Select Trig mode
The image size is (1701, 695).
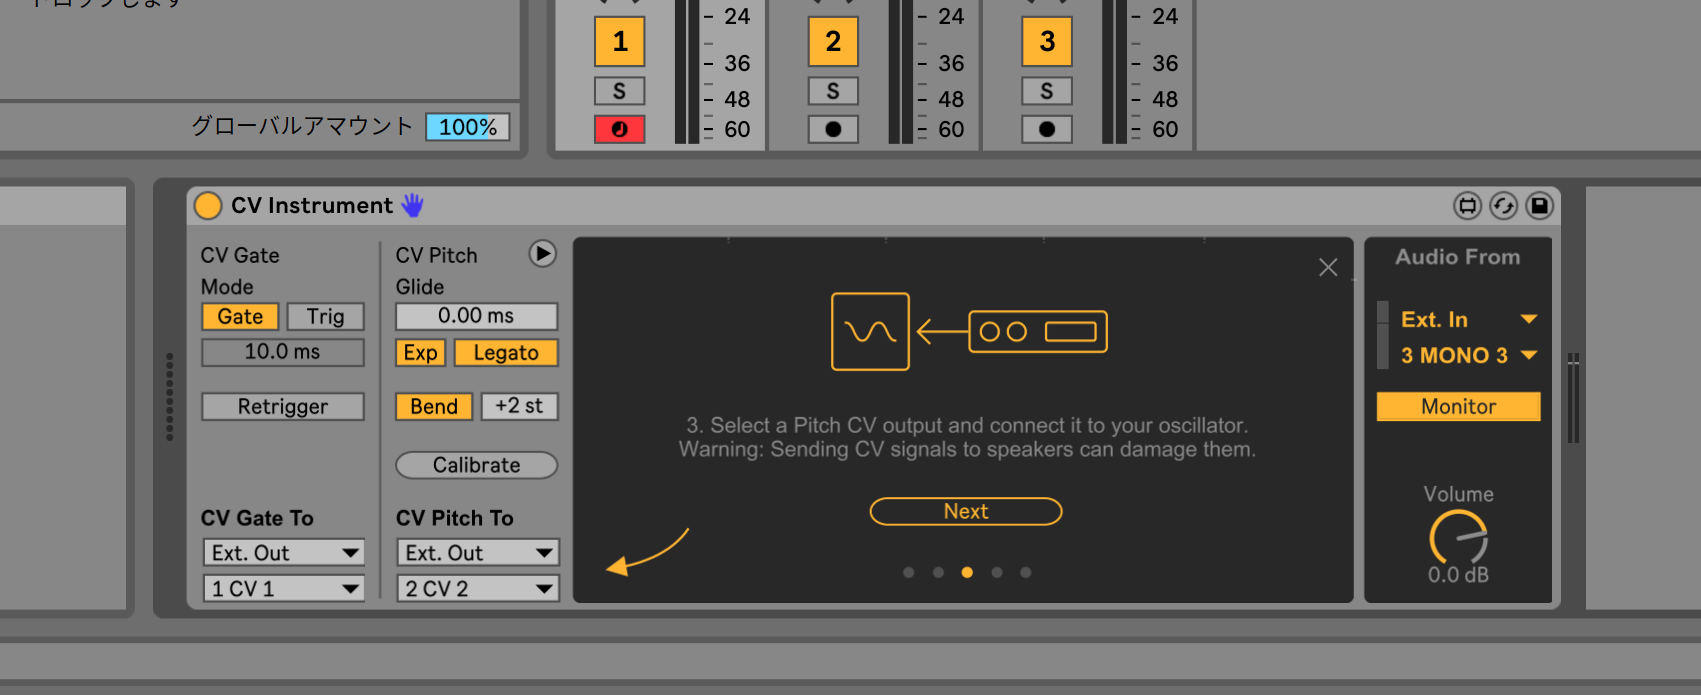(x=325, y=317)
